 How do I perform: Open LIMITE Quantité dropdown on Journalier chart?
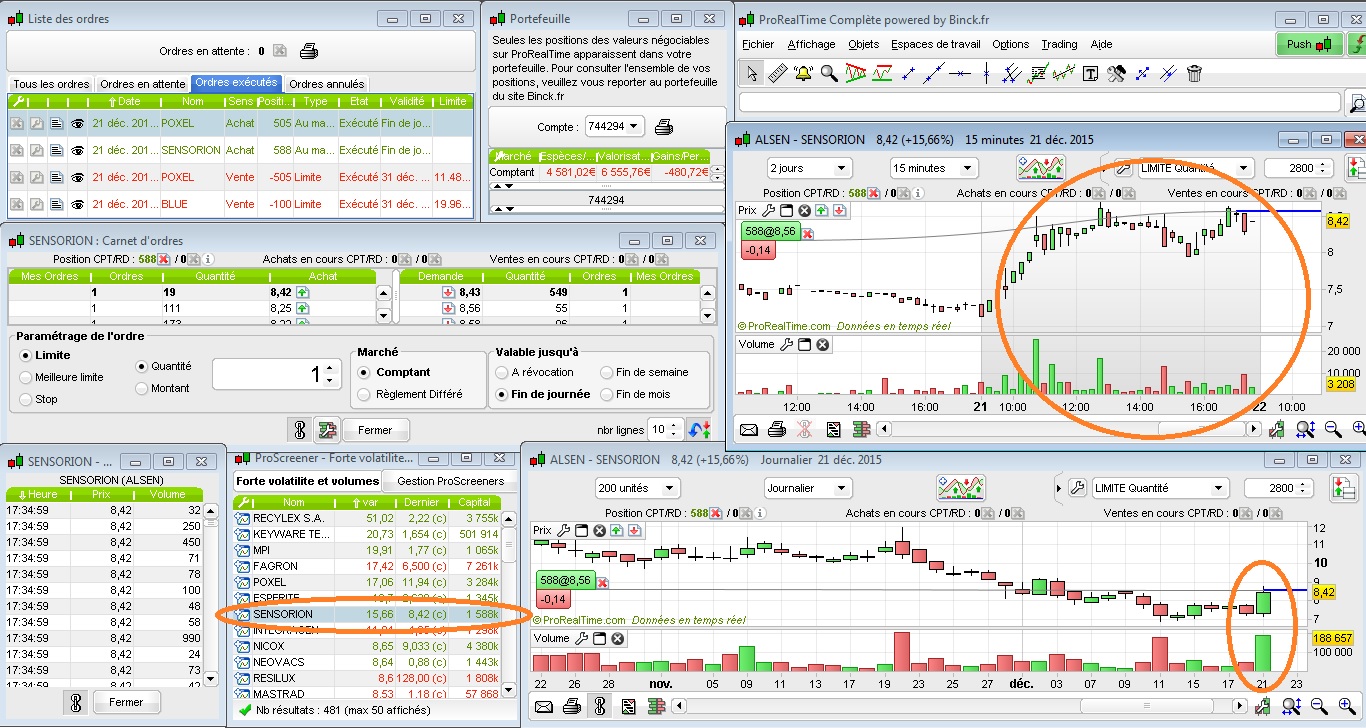click(1162, 488)
